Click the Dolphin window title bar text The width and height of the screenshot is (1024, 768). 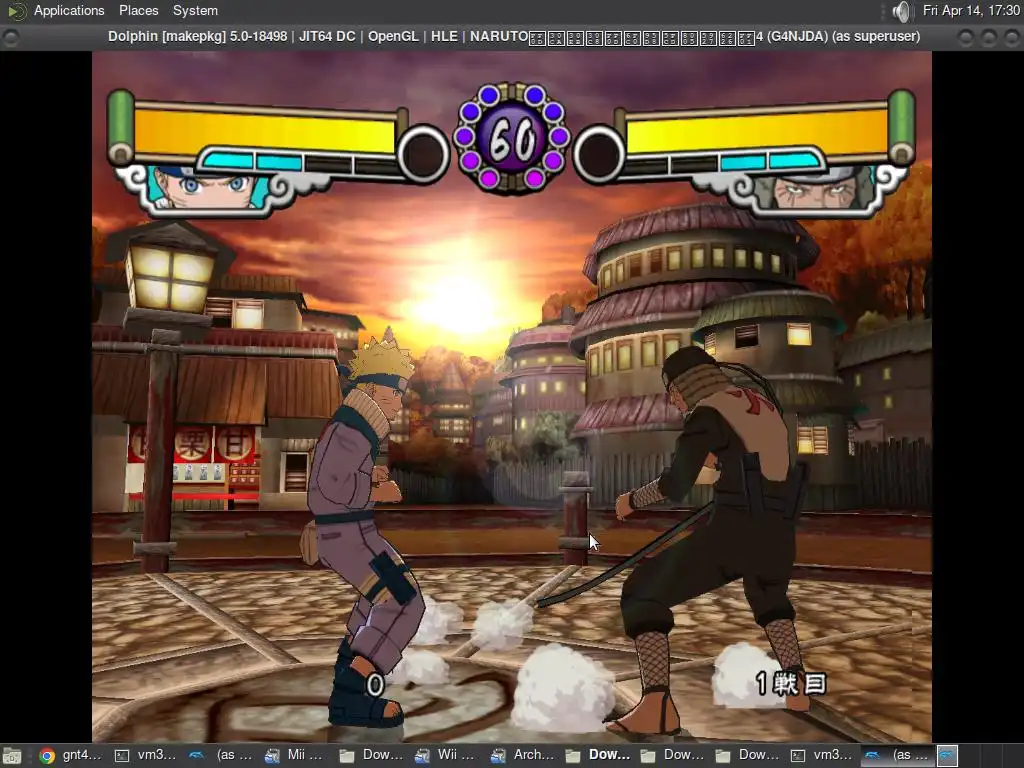[514, 37]
